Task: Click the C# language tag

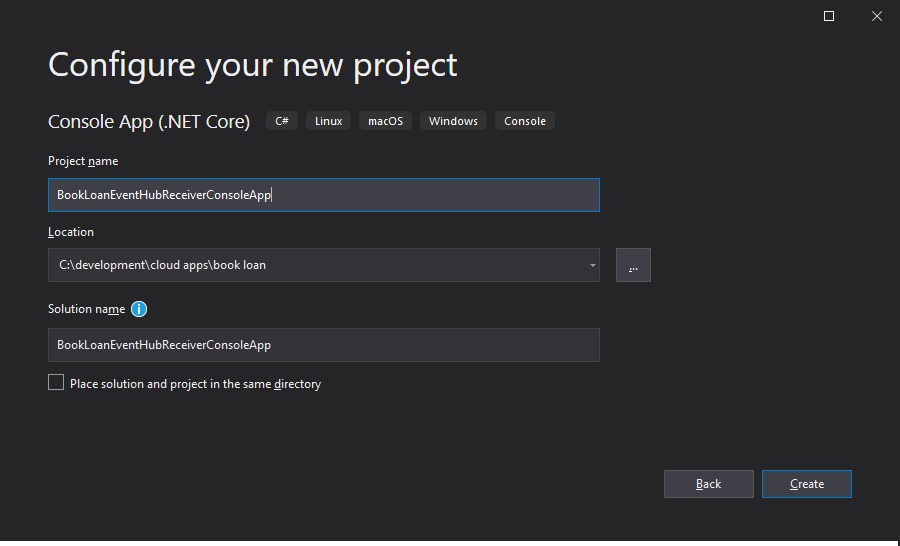Action: tap(282, 121)
